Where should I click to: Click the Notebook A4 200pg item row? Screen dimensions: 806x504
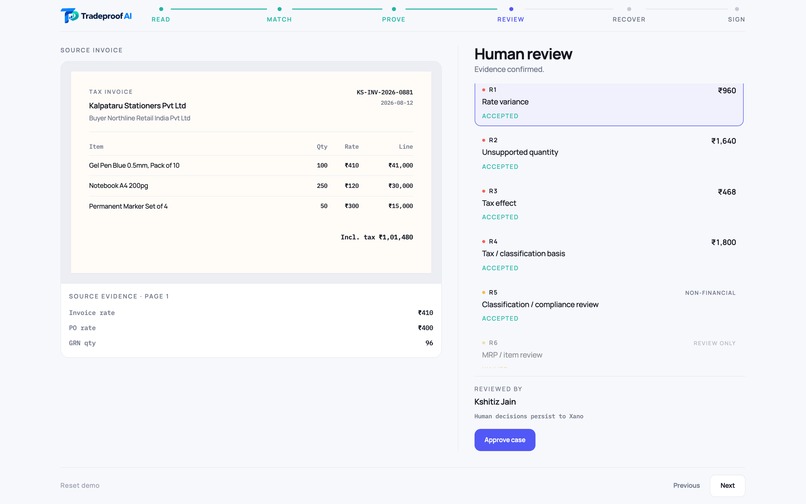[x=251, y=186]
